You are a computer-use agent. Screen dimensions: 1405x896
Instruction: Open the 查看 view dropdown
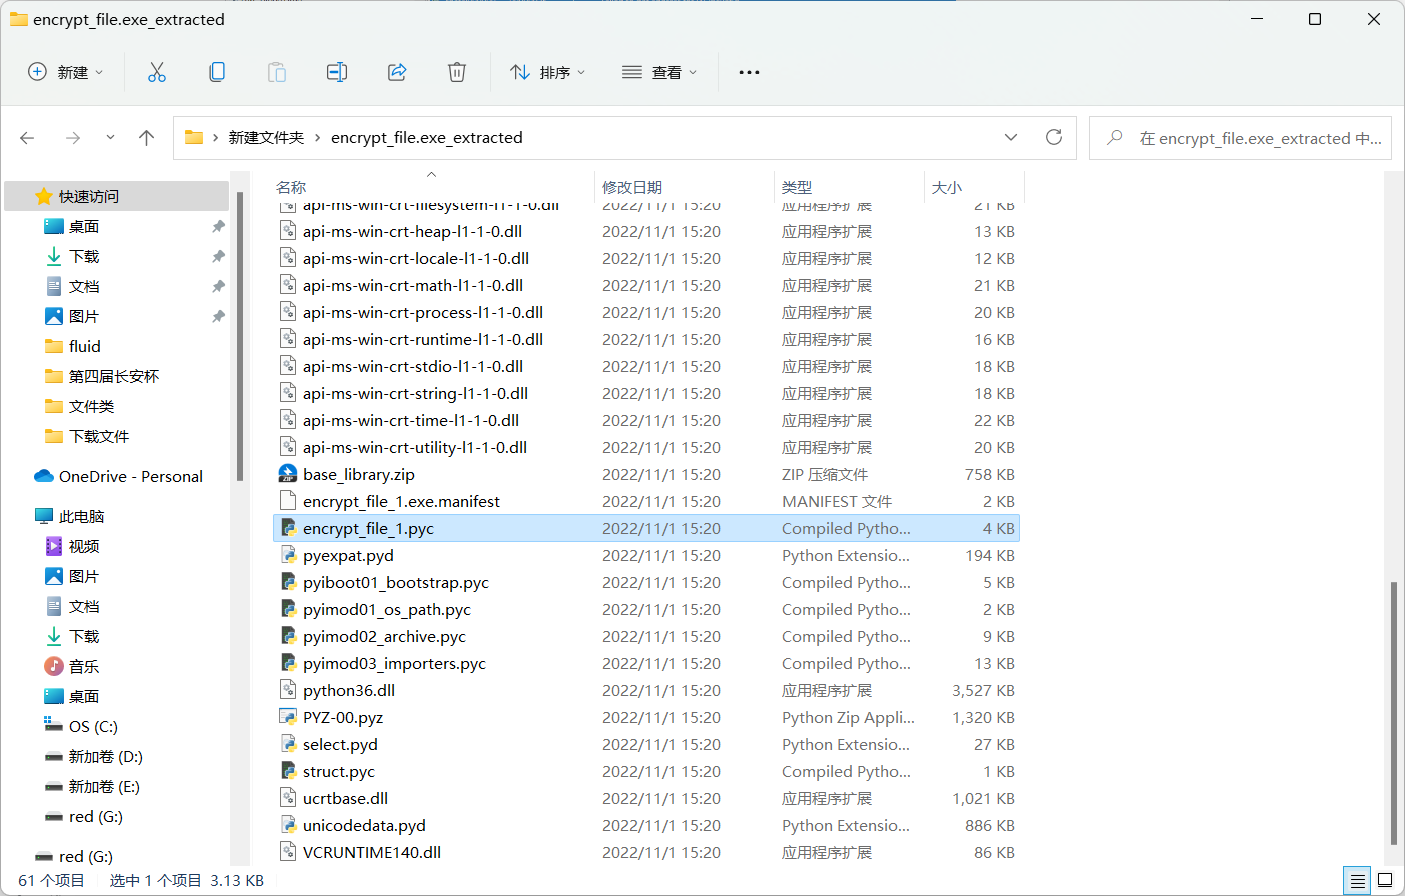[659, 72]
